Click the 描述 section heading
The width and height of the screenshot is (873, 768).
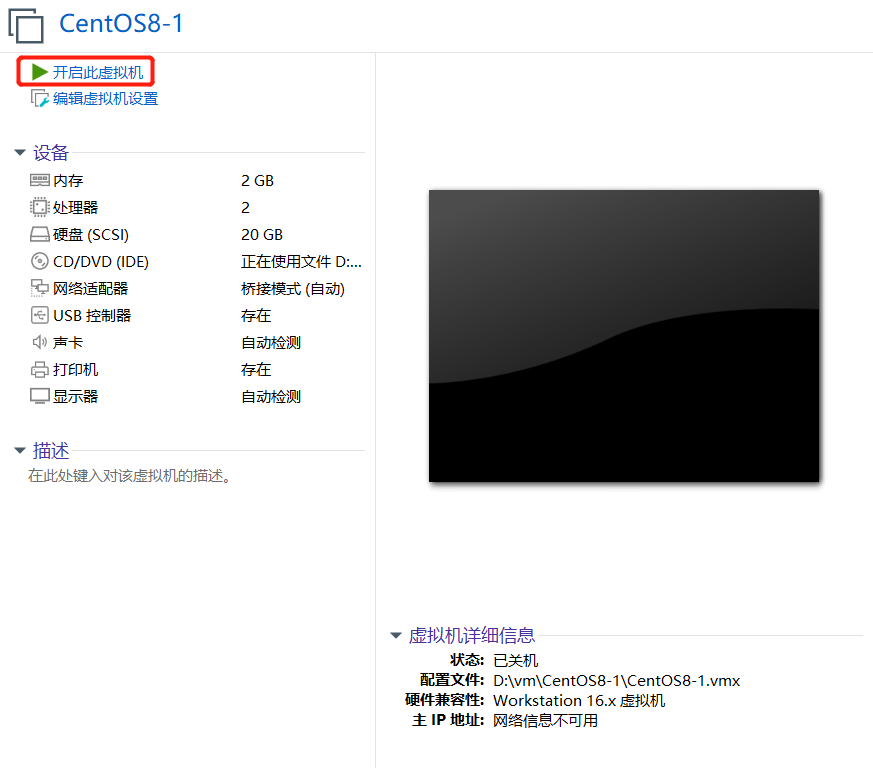pyautogui.click(x=51, y=451)
